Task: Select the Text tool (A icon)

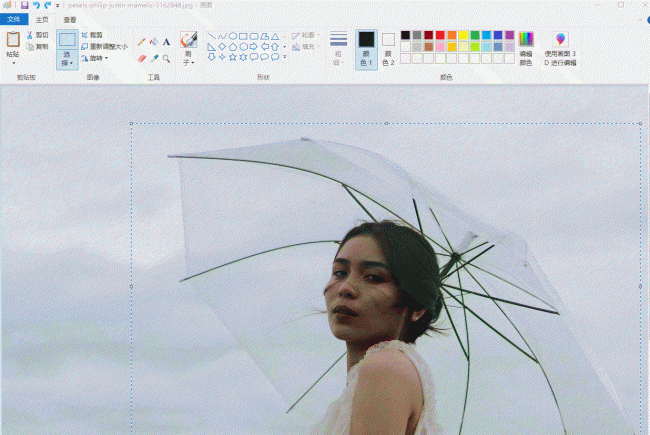Action: click(x=166, y=41)
